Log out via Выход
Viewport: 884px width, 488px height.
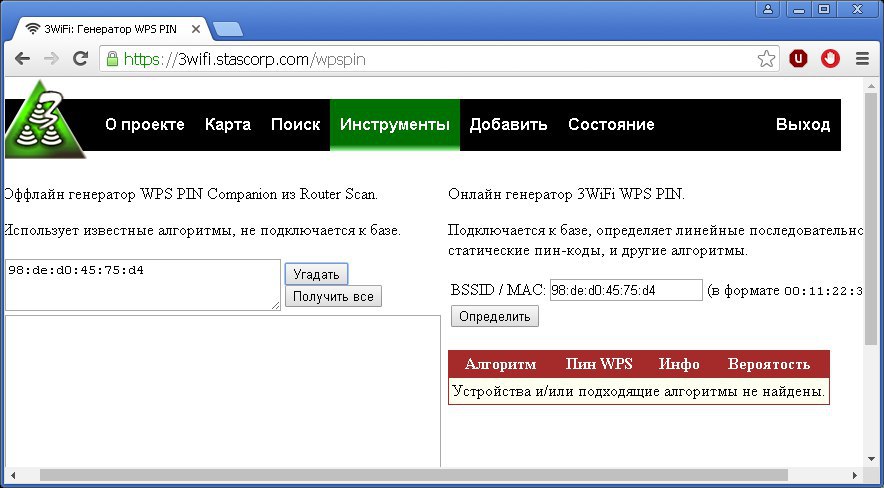(x=803, y=125)
